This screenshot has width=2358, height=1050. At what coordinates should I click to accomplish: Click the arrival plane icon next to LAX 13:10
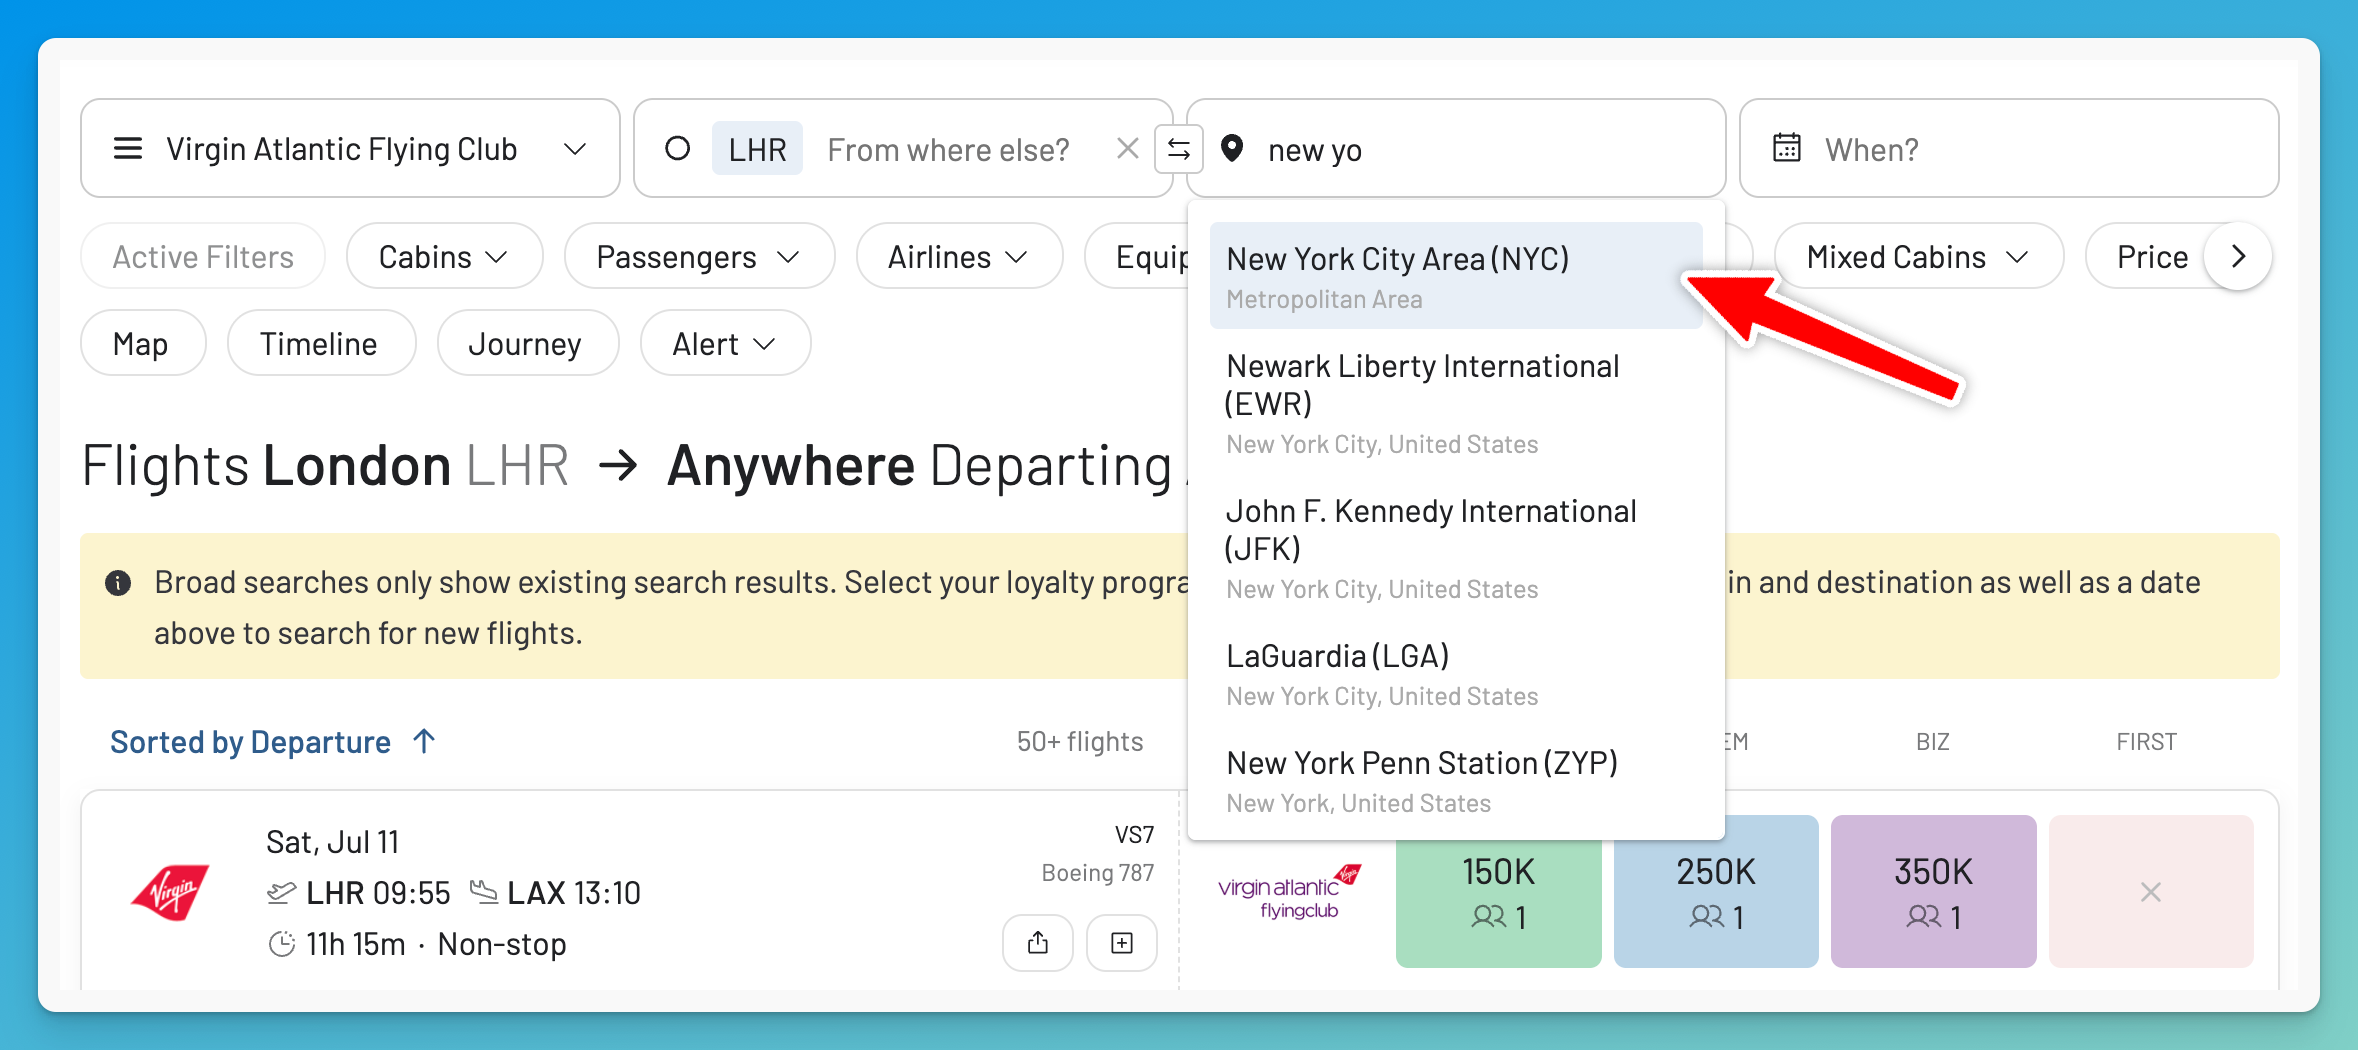click(x=484, y=892)
